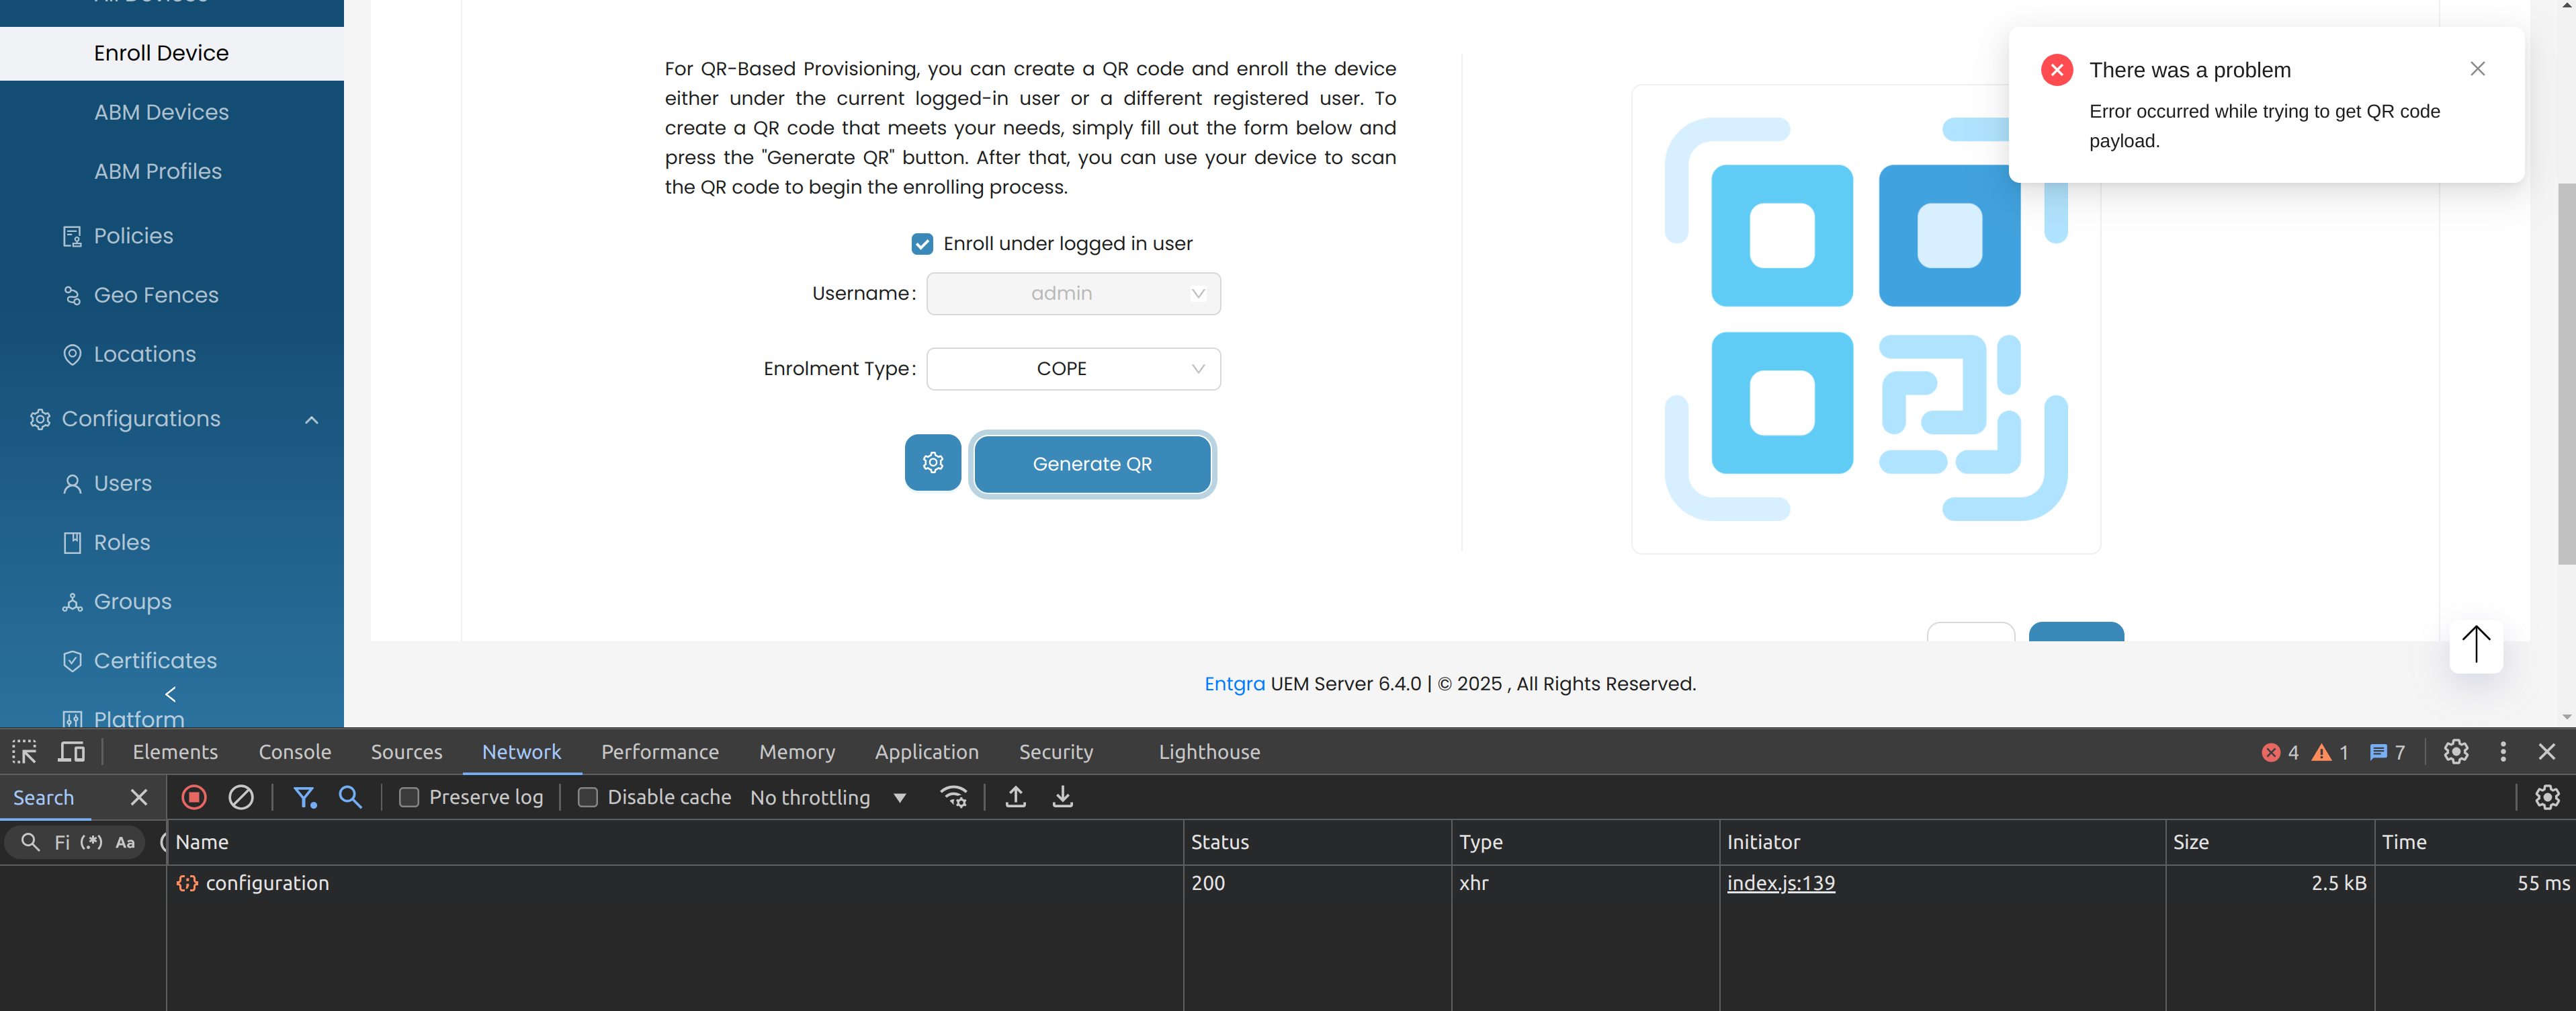This screenshot has width=2576, height=1011.
Task: Close the DevTools panel
Action: pyautogui.click(x=2547, y=752)
